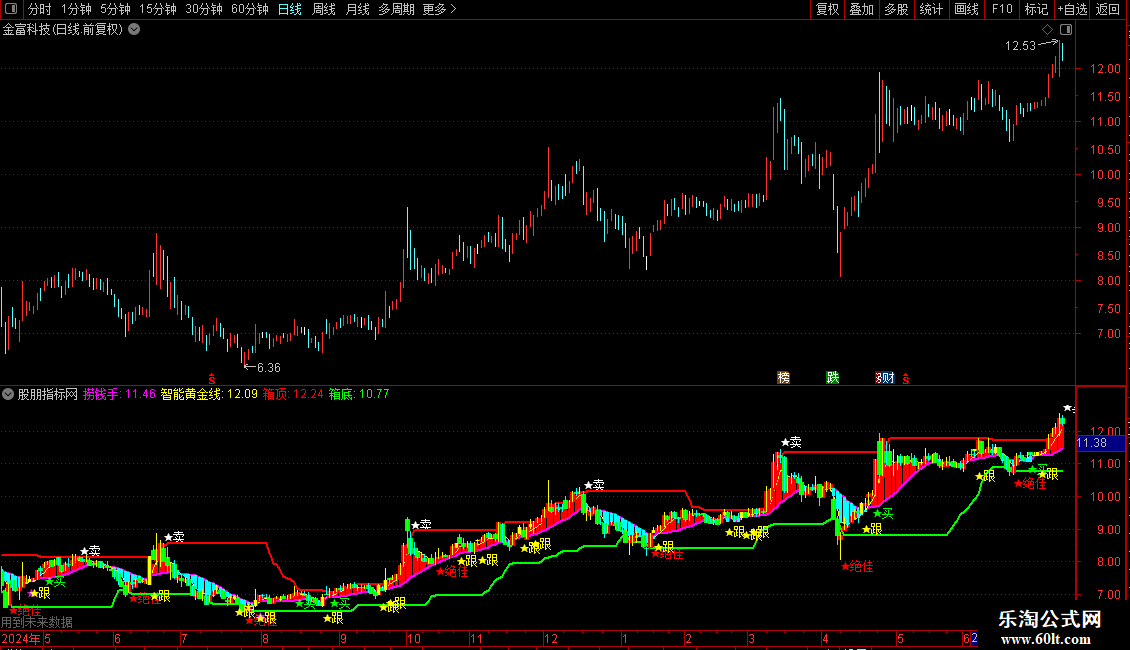Select the 日线 daily period tab
The width and height of the screenshot is (1130, 650).
click(290, 9)
